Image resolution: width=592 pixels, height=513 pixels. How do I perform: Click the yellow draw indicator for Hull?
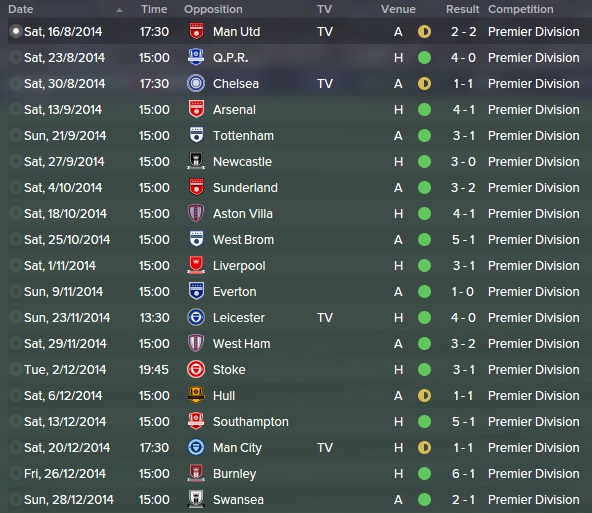point(424,396)
